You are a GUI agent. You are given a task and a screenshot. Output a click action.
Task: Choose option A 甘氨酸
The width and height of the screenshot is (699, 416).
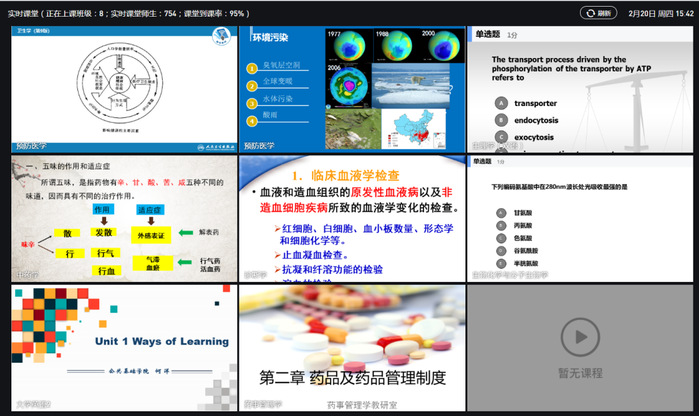(514, 213)
